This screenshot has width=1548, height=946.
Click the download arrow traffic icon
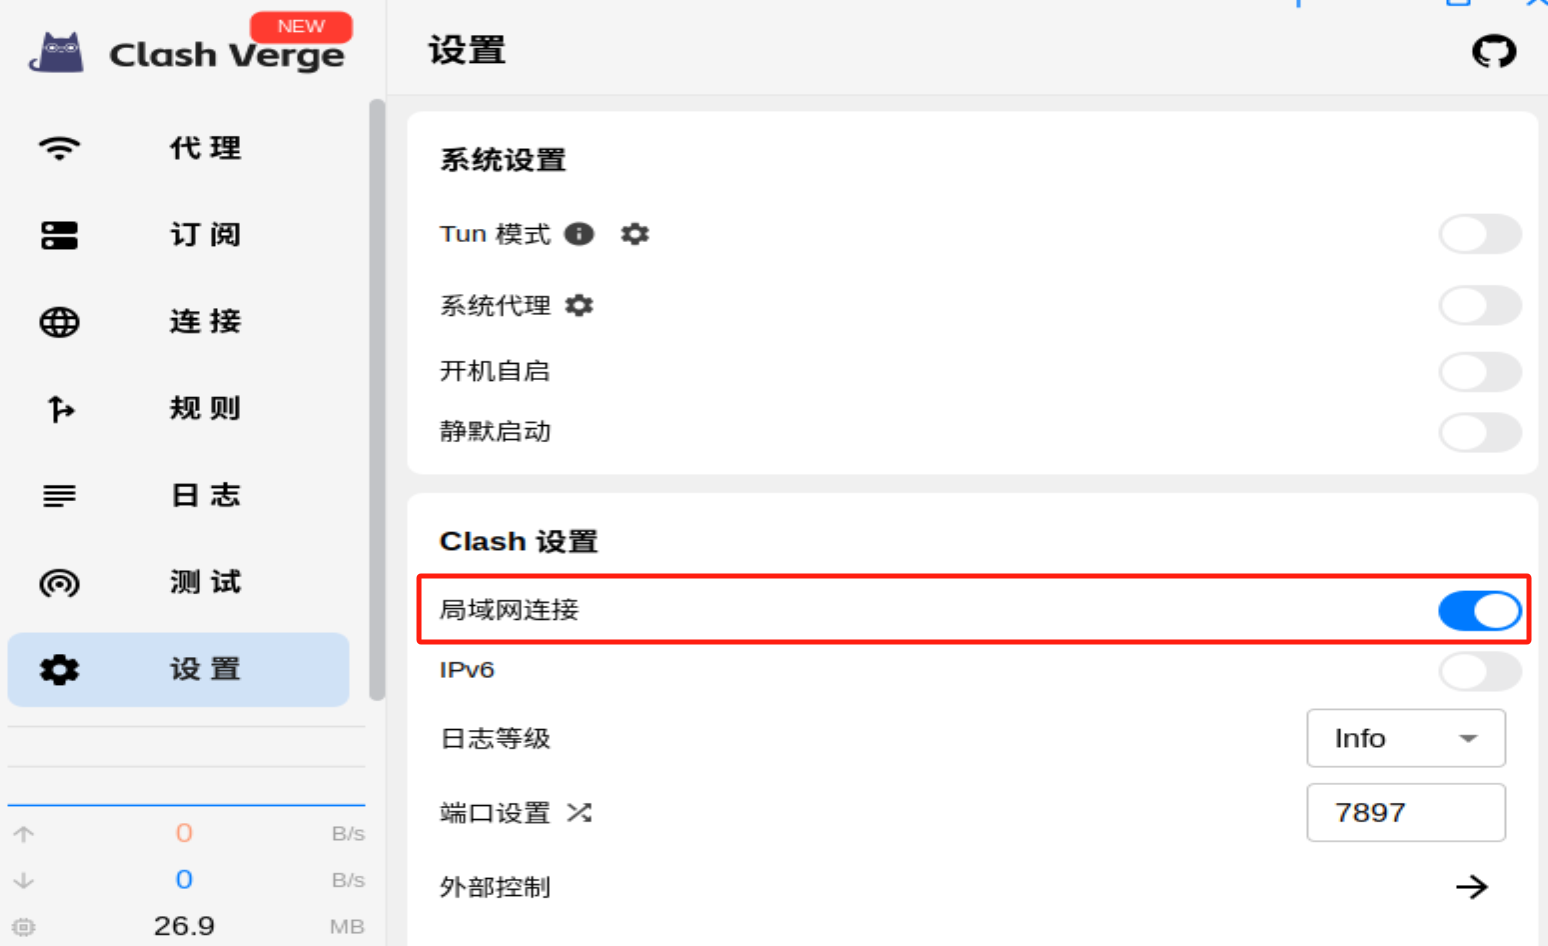[x=24, y=880]
